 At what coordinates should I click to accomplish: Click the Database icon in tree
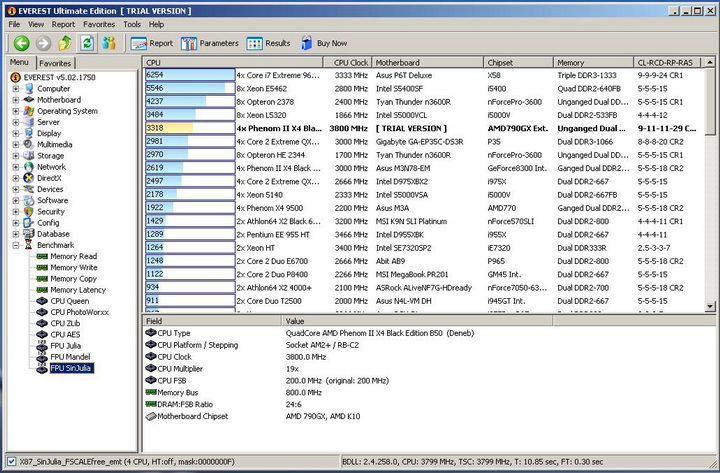click(x=29, y=234)
